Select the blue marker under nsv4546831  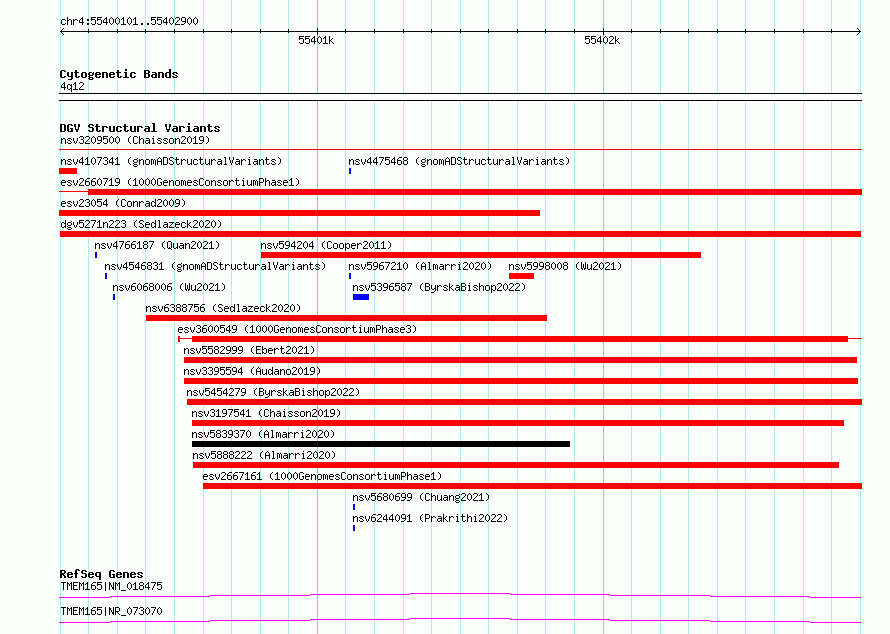click(x=106, y=276)
